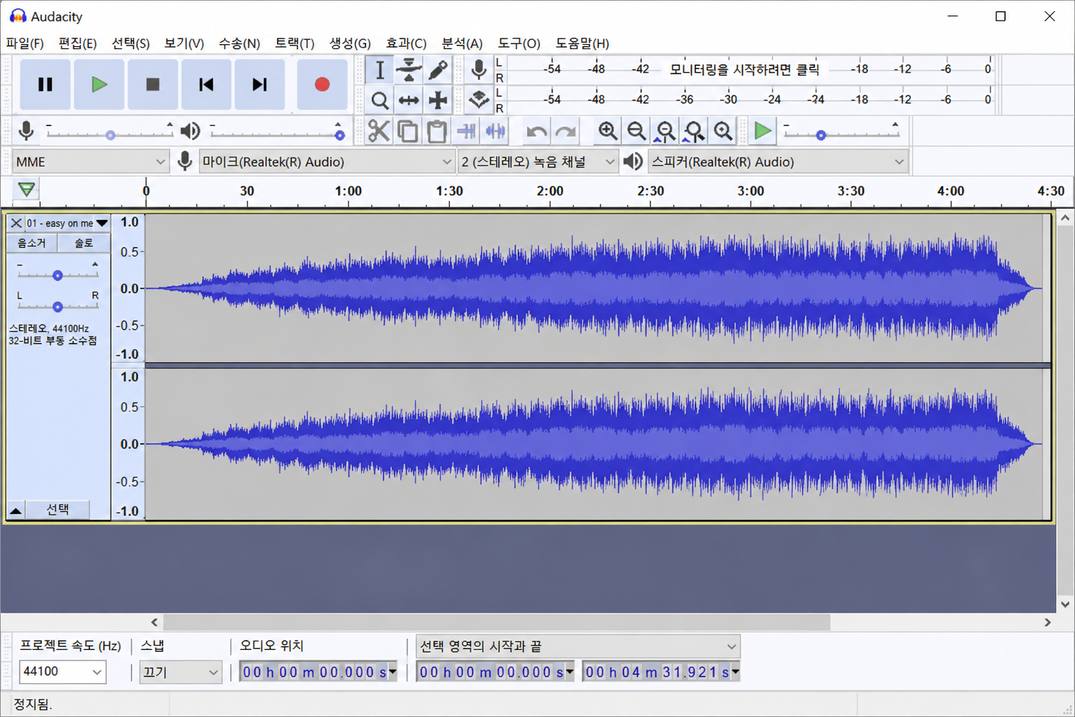Toggle track solo with 솔로 button
This screenshot has width=1075, height=717.
click(x=84, y=243)
